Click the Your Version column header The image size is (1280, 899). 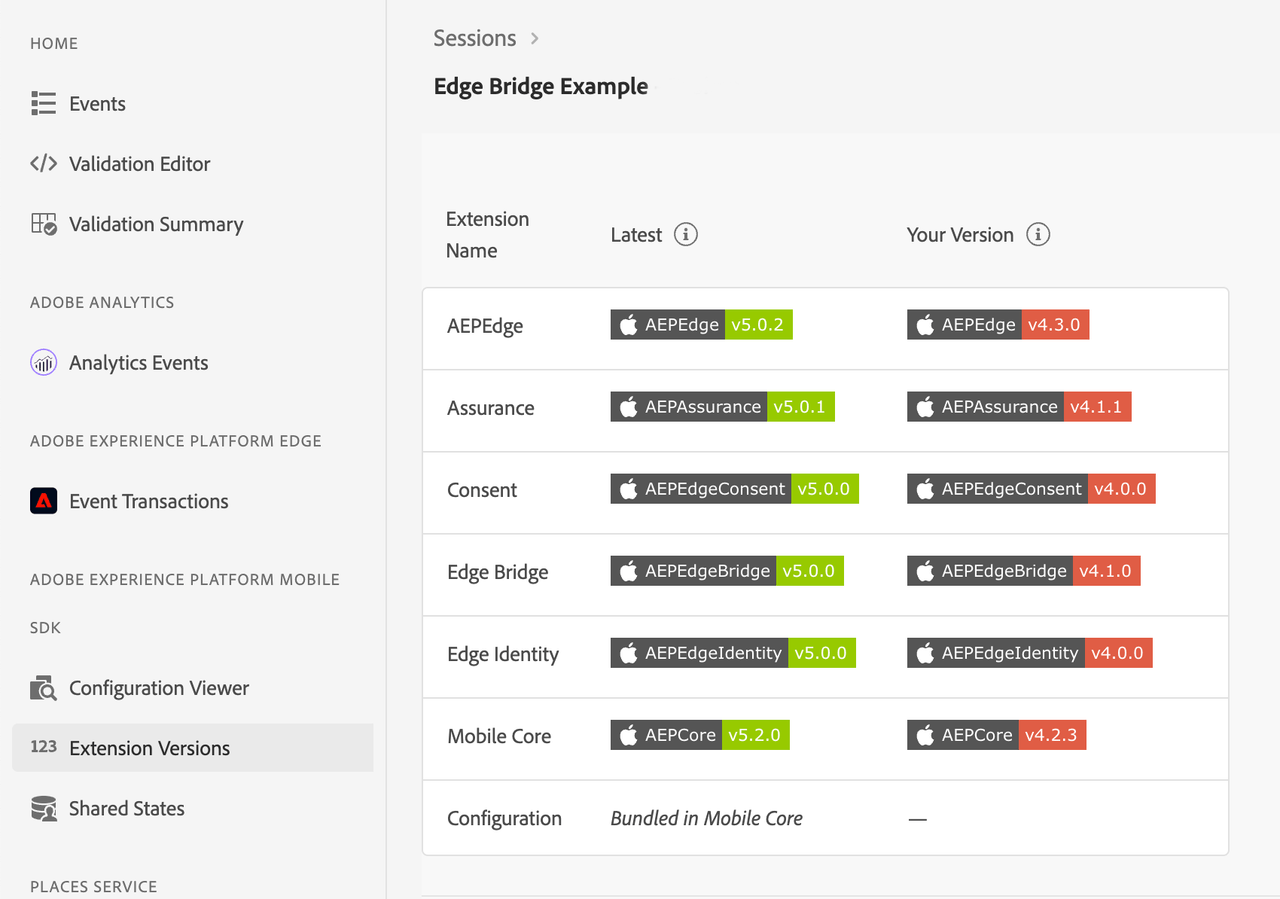(960, 234)
